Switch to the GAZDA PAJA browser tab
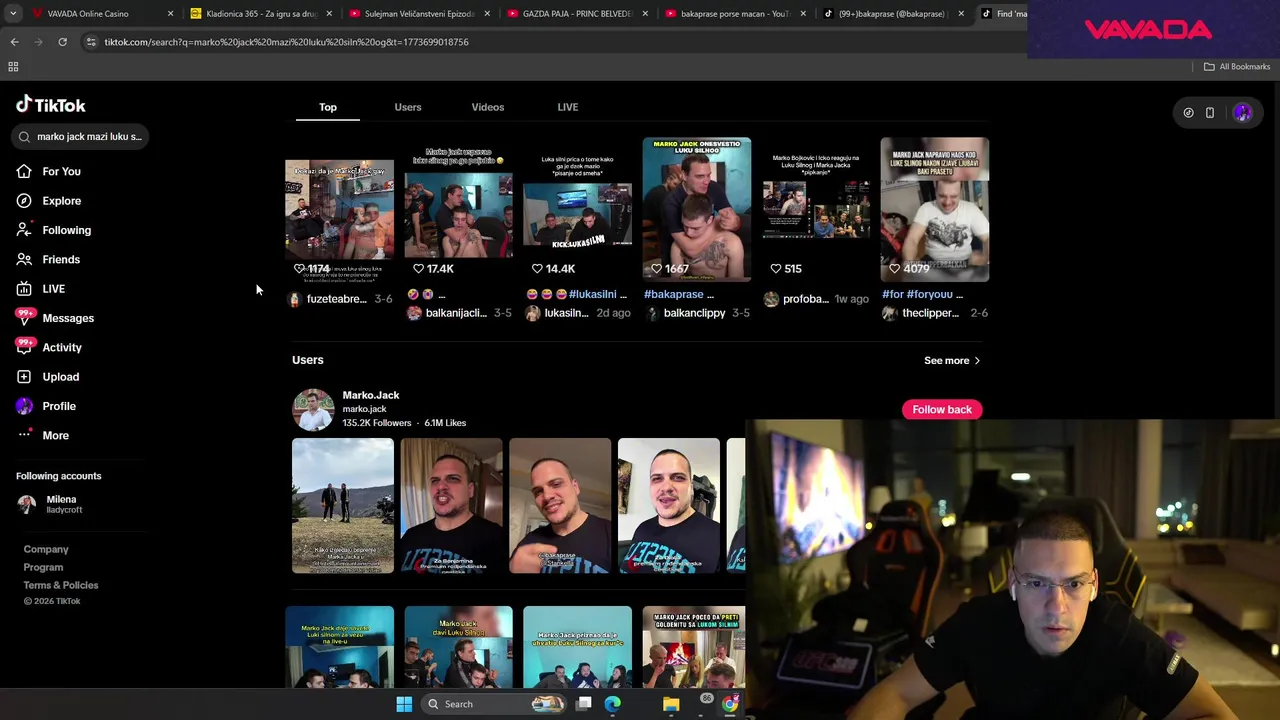The image size is (1280, 720). pyautogui.click(x=577, y=14)
